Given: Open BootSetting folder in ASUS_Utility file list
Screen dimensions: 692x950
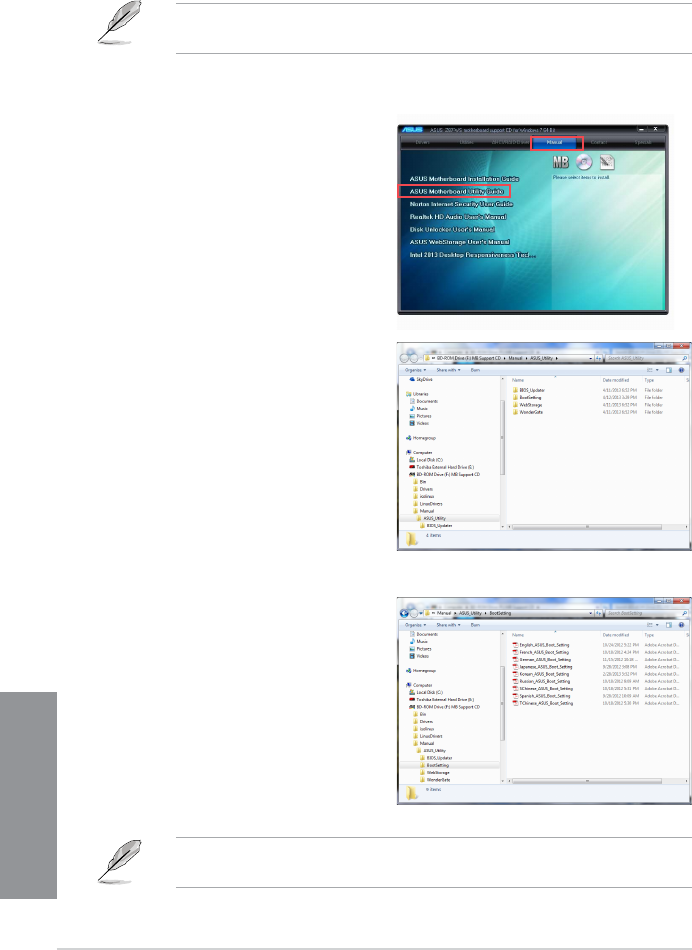Looking at the screenshot, I should click(x=527, y=397).
